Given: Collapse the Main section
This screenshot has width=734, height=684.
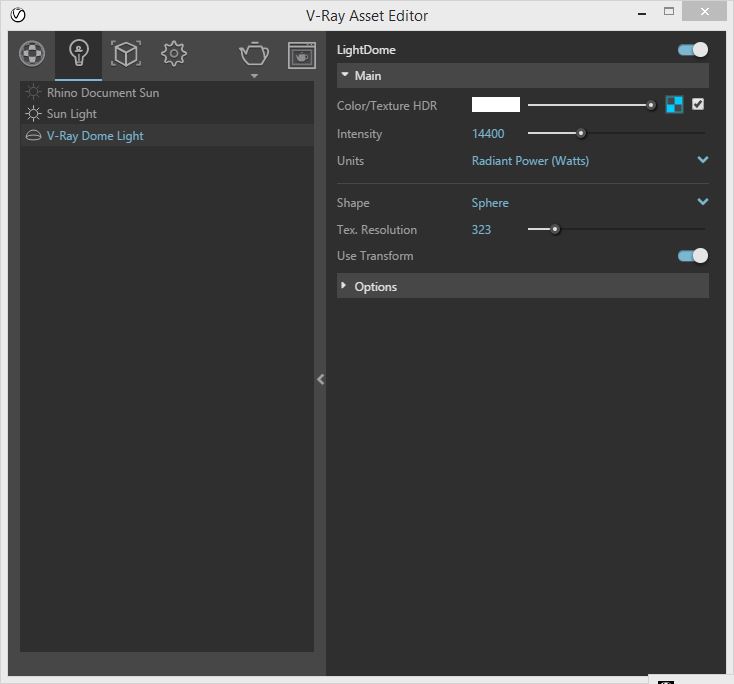Looking at the screenshot, I should tap(367, 76).
